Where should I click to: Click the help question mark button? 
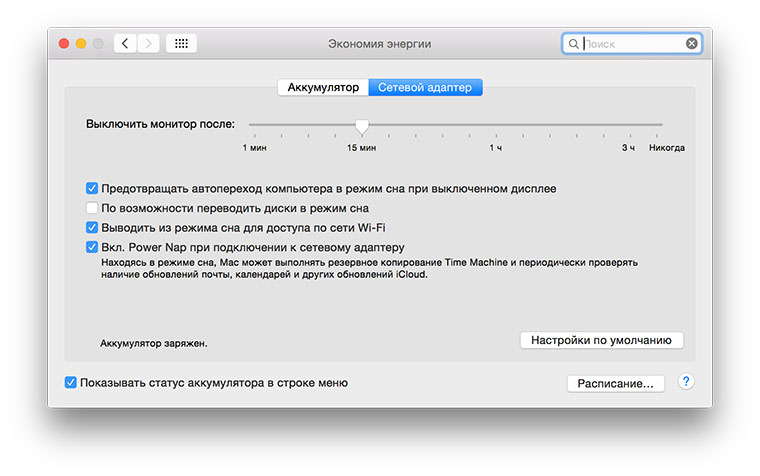pyautogui.click(x=687, y=382)
